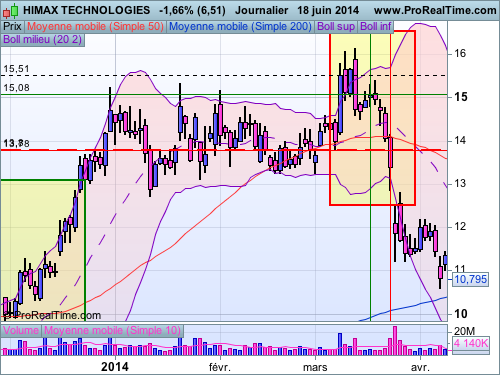Click the 16 price axis label
Screen dimensions: 500x375
[460, 53]
